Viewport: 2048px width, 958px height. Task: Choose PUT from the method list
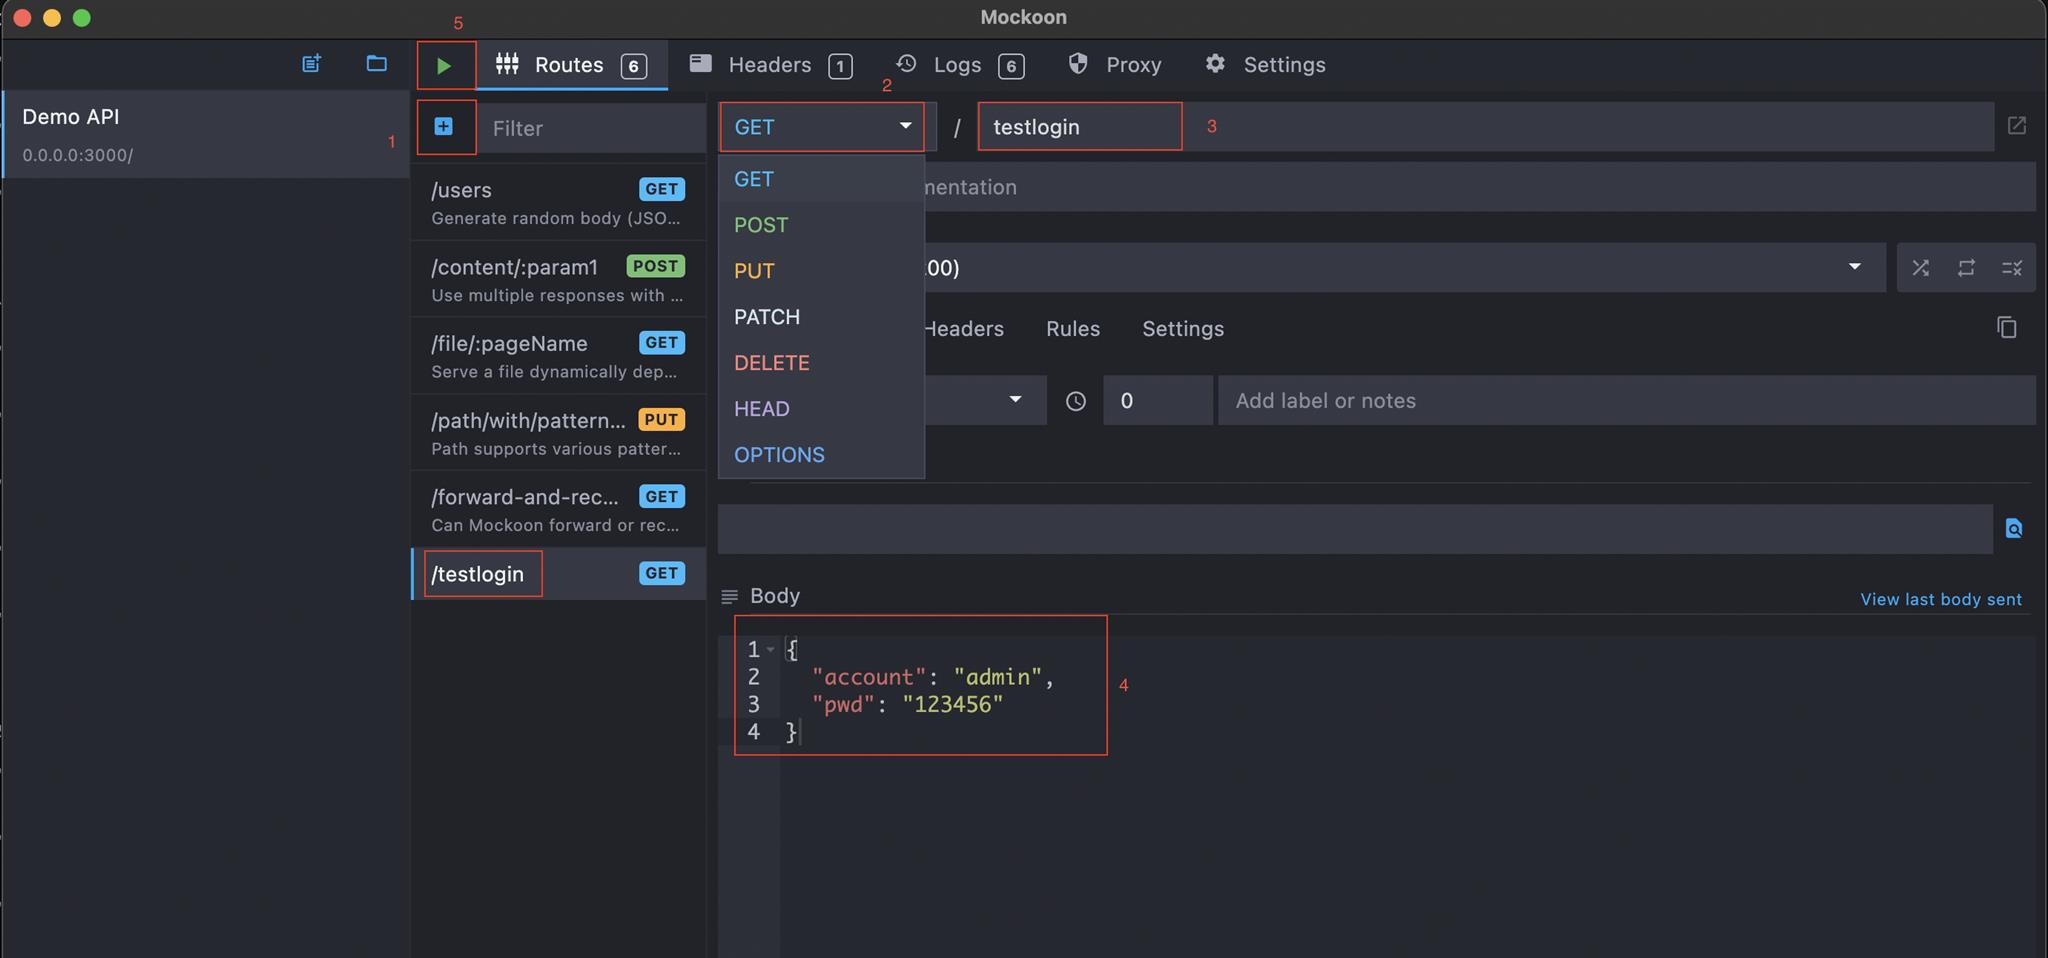(x=821, y=271)
